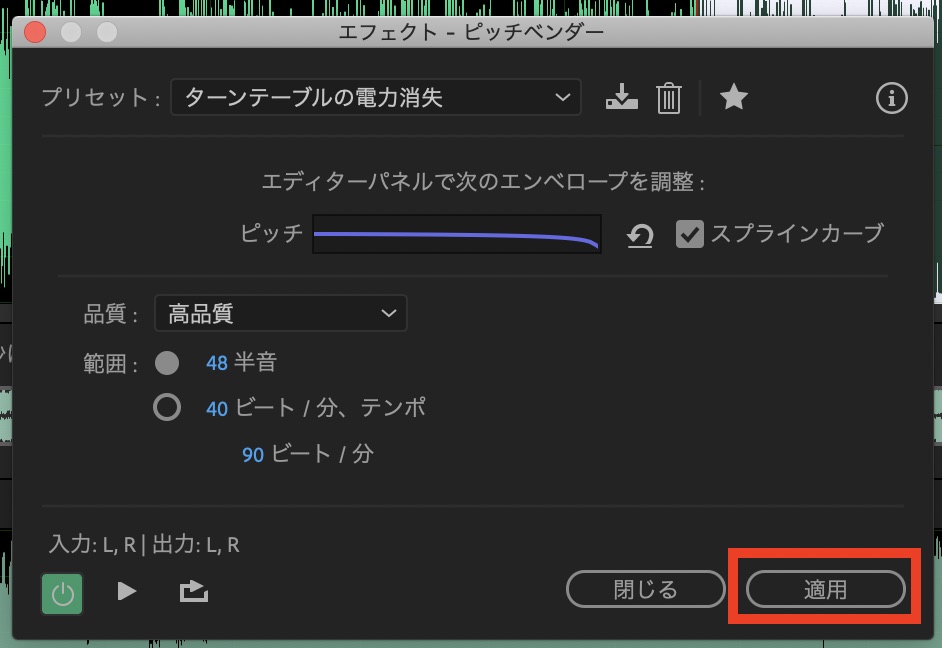Click the 適用 button

[825, 589]
